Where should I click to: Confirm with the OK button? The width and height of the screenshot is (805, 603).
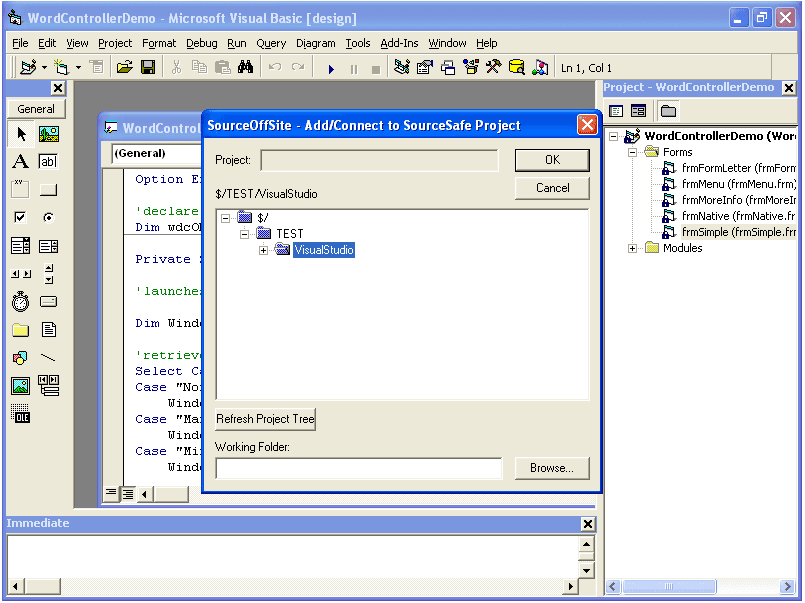[x=552, y=160]
